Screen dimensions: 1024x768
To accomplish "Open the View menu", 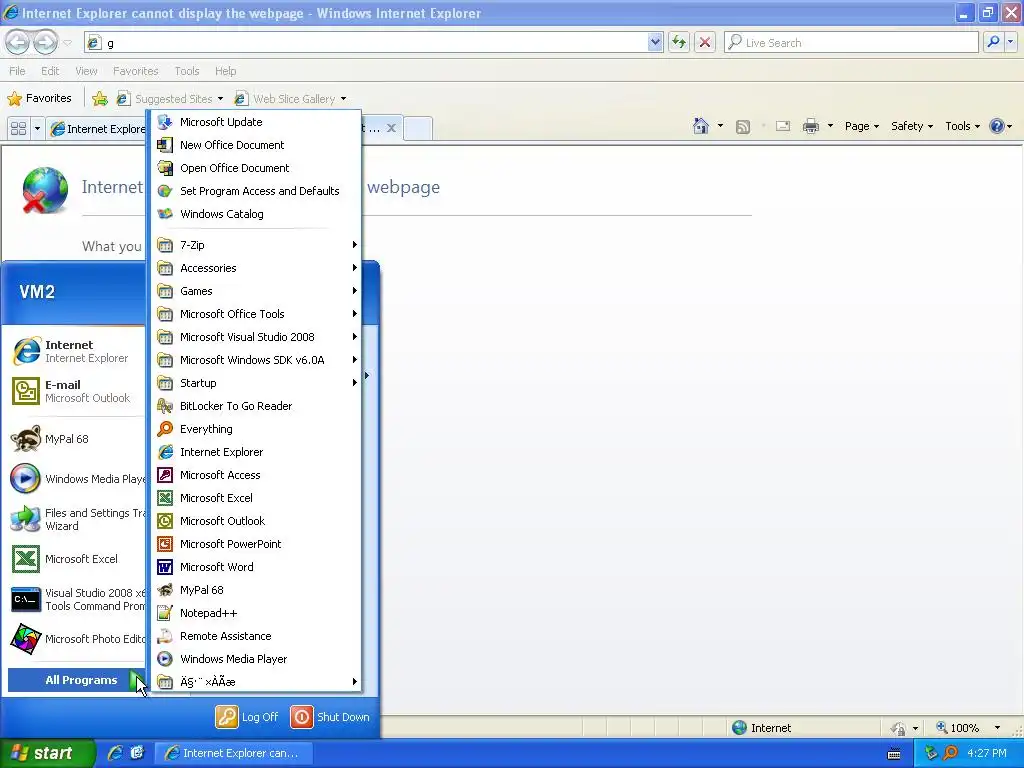I will click(86, 71).
